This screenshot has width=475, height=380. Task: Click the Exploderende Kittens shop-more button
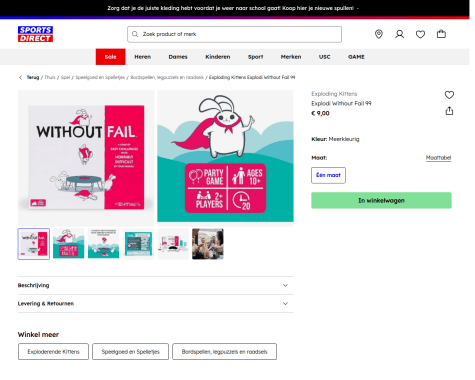(53, 352)
